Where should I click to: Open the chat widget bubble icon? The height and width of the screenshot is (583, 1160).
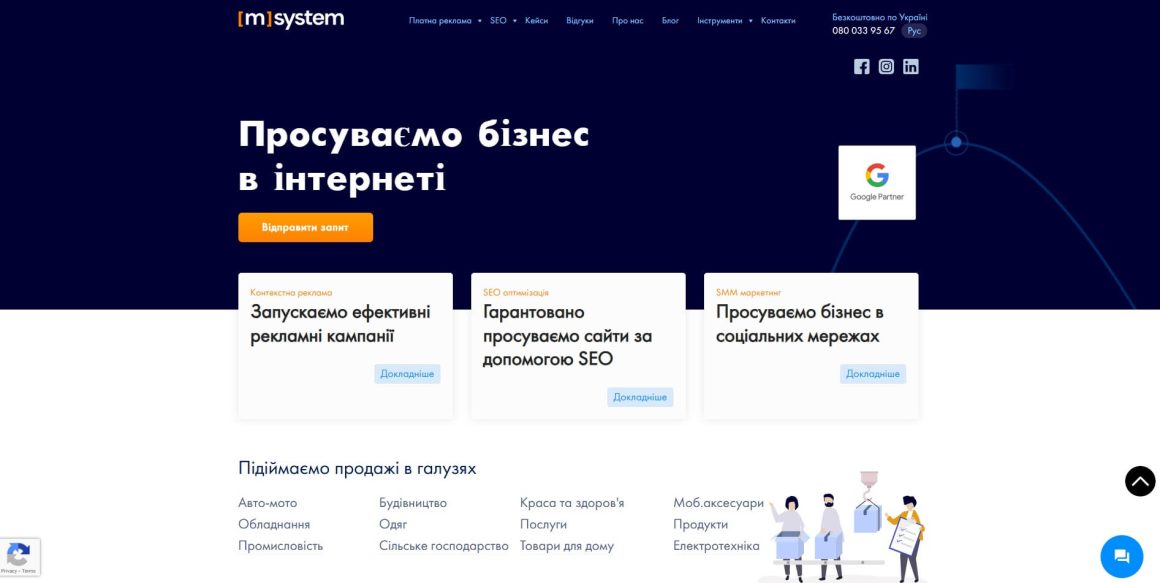[x=1121, y=556]
